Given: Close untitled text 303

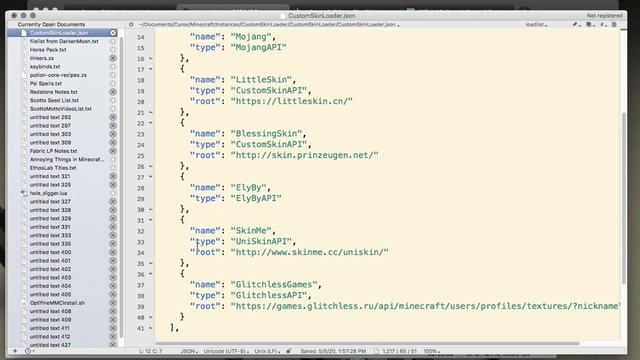Looking at the screenshot, I should pyautogui.click(x=113, y=134).
